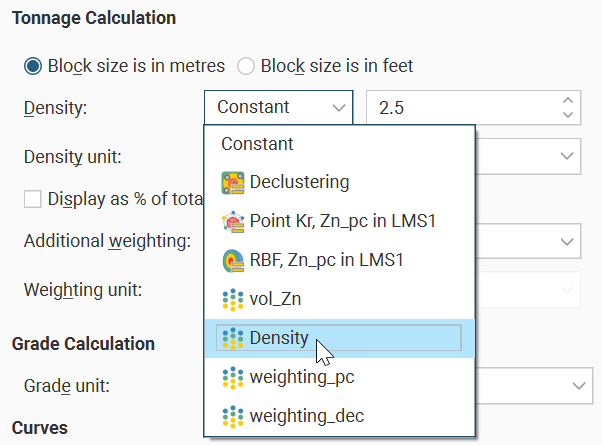Image resolution: width=602 pixels, height=445 pixels.
Task: Open the Additional weighting dropdown arrow
Action: click(x=568, y=240)
